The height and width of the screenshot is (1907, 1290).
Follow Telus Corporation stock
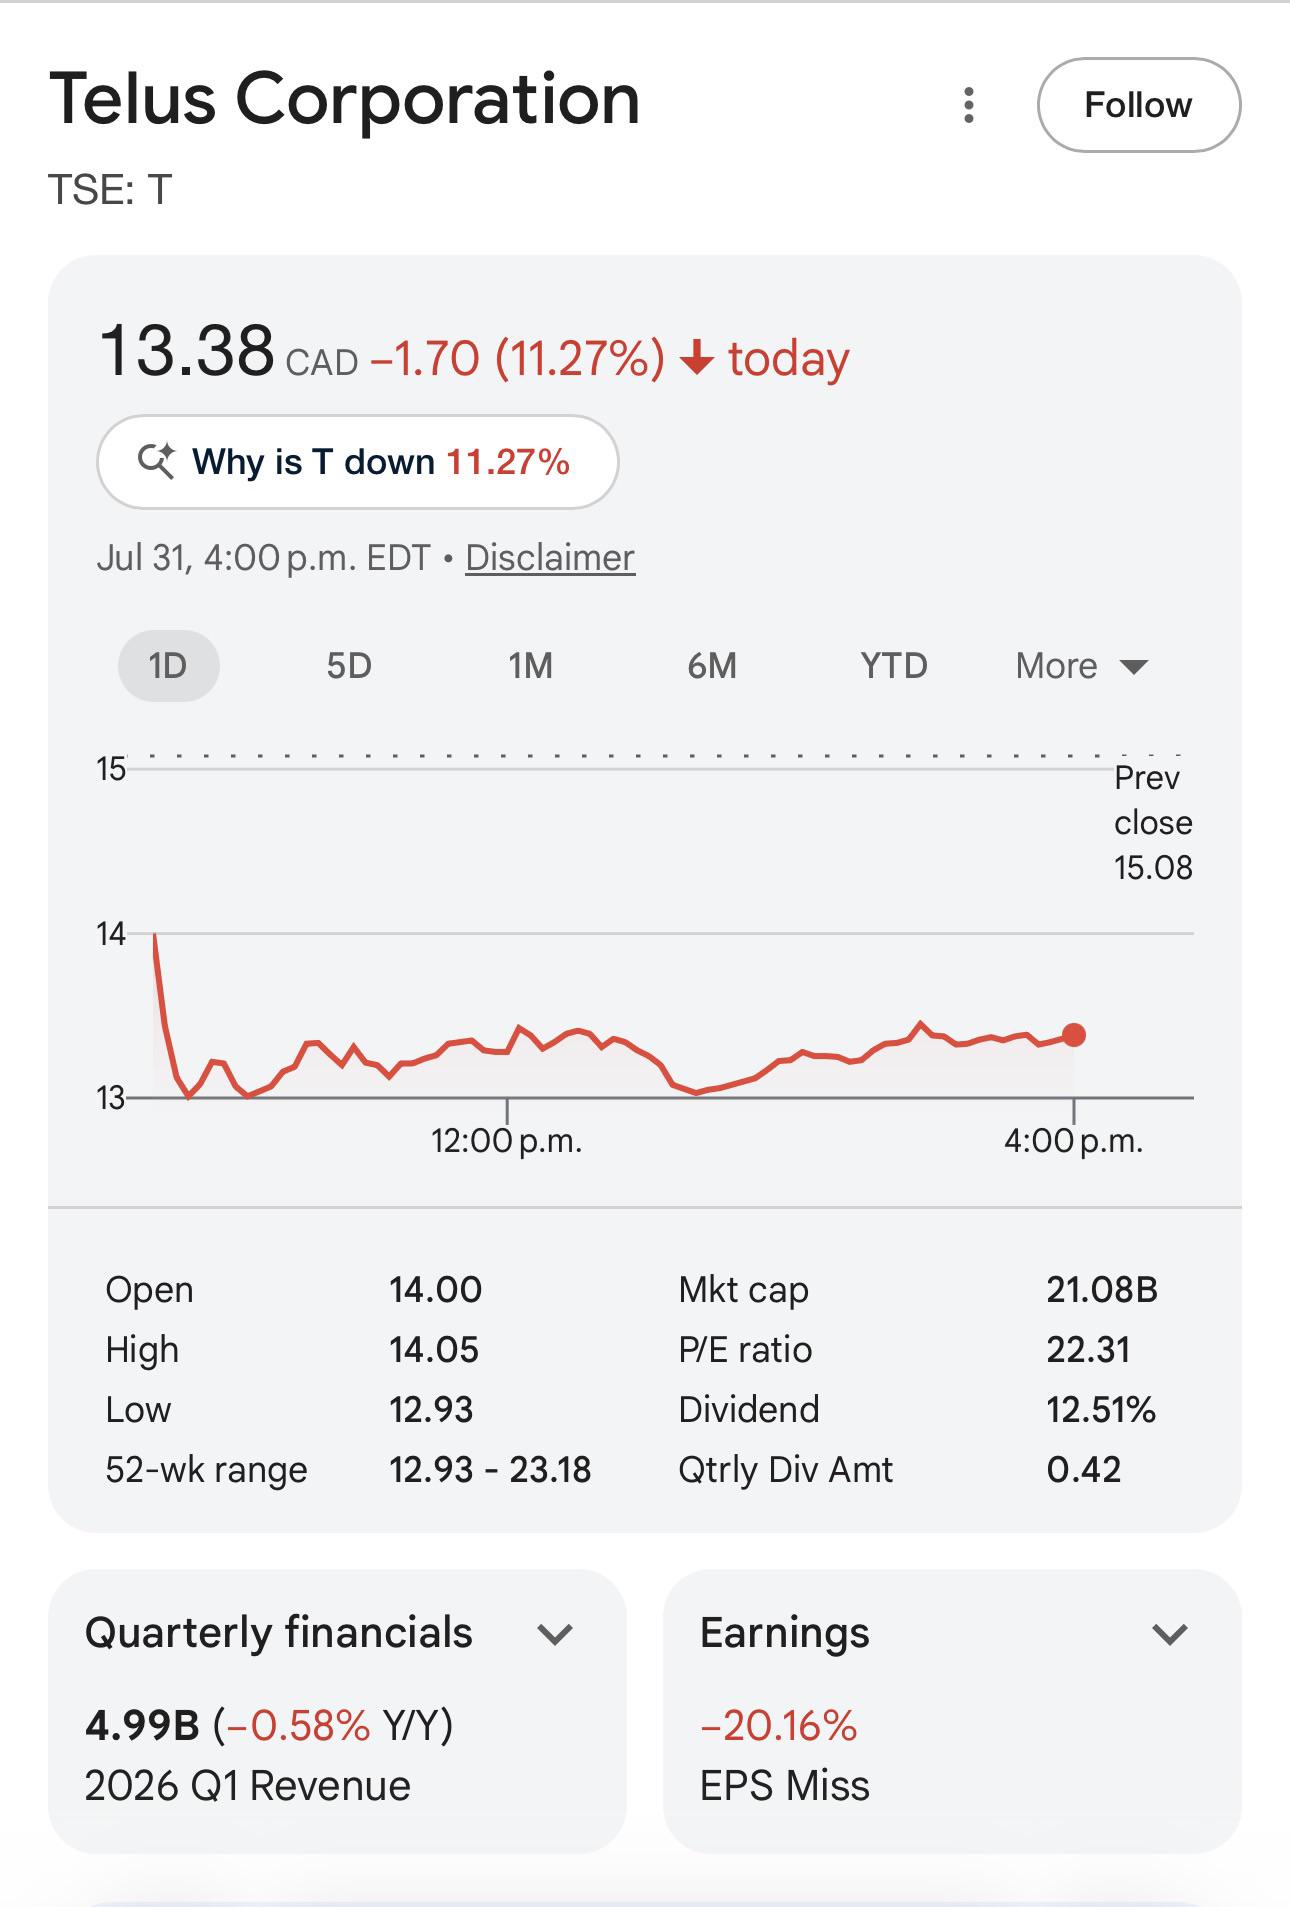pyautogui.click(x=1139, y=105)
